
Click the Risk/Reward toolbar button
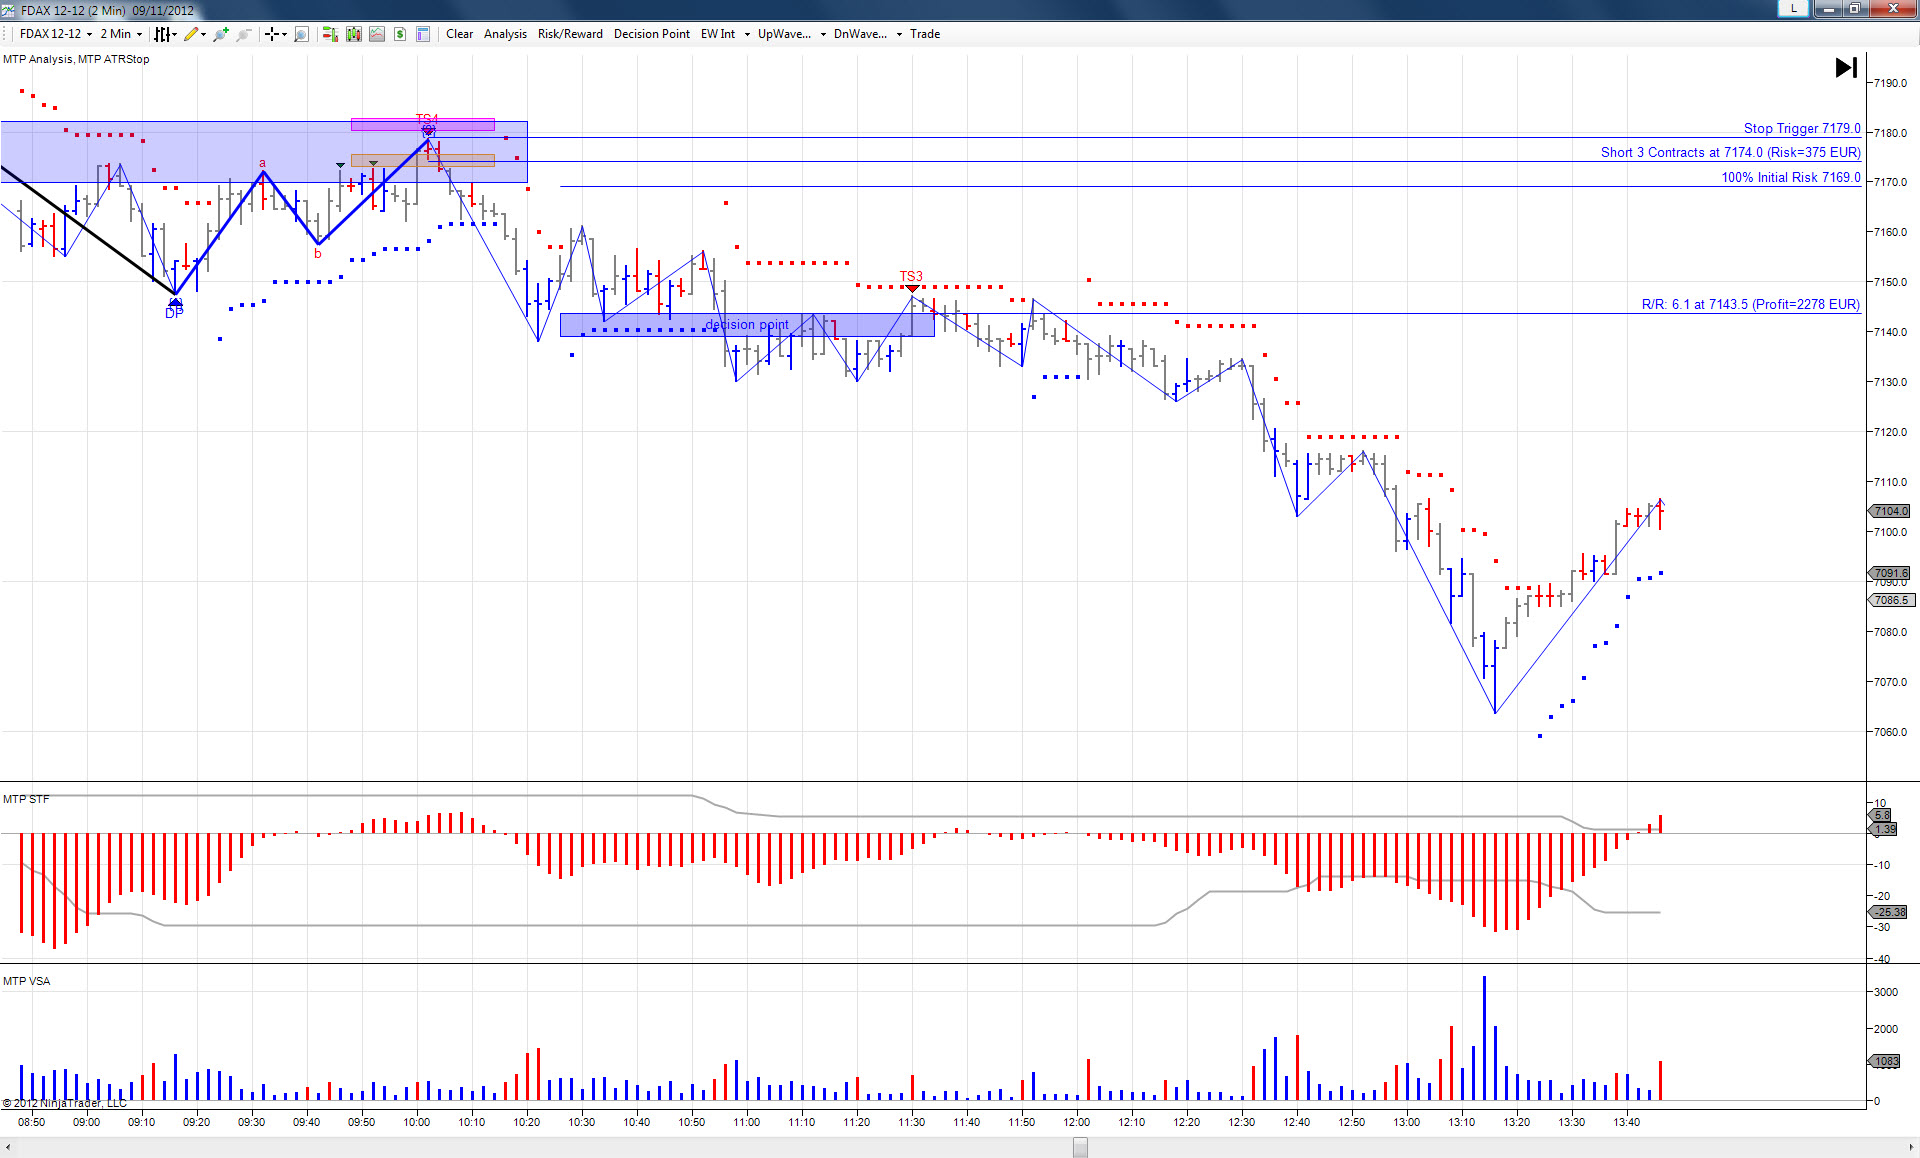click(x=570, y=34)
